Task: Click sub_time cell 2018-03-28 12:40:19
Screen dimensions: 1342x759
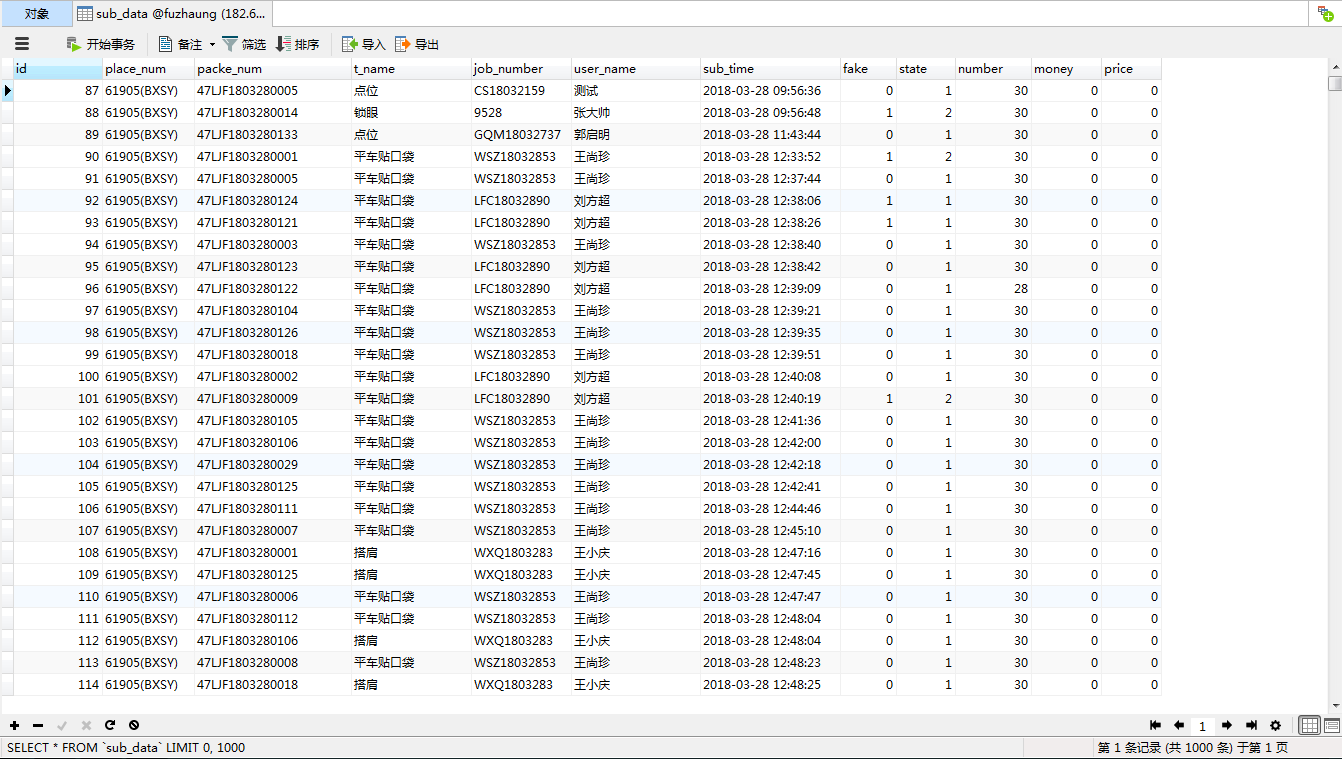Action: [x=770, y=399]
